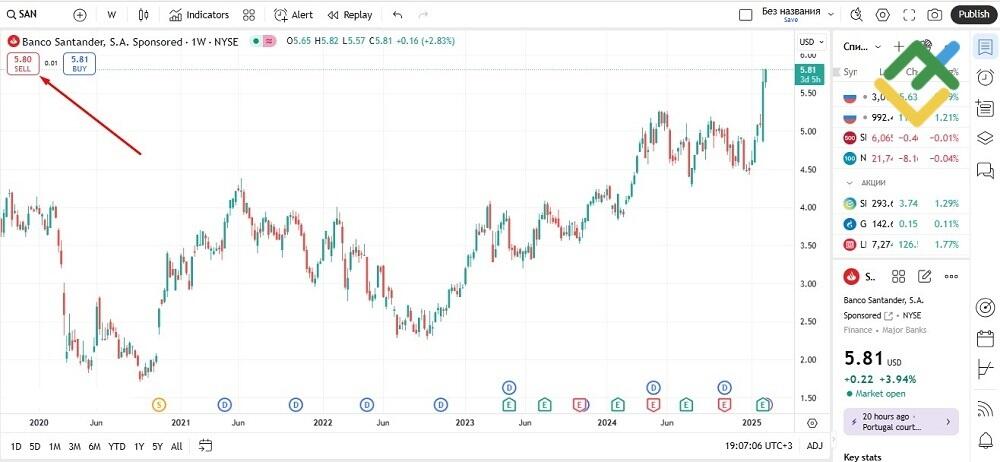This screenshot has width=1000, height=462.
Task: Open the quick search icon
Action: [x=855, y=15]
